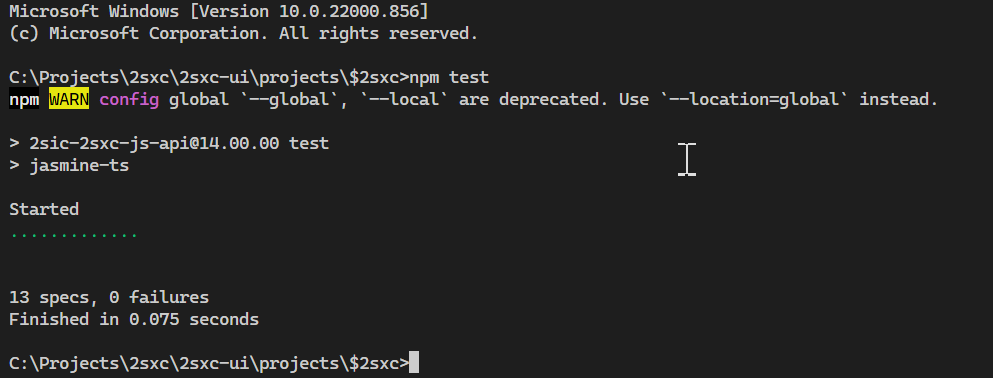Viewport: 993px width, 378px height.
Task: Click the '2sic-2sxc-js-api@14.00.00 test' line
Action: [169, 144]
